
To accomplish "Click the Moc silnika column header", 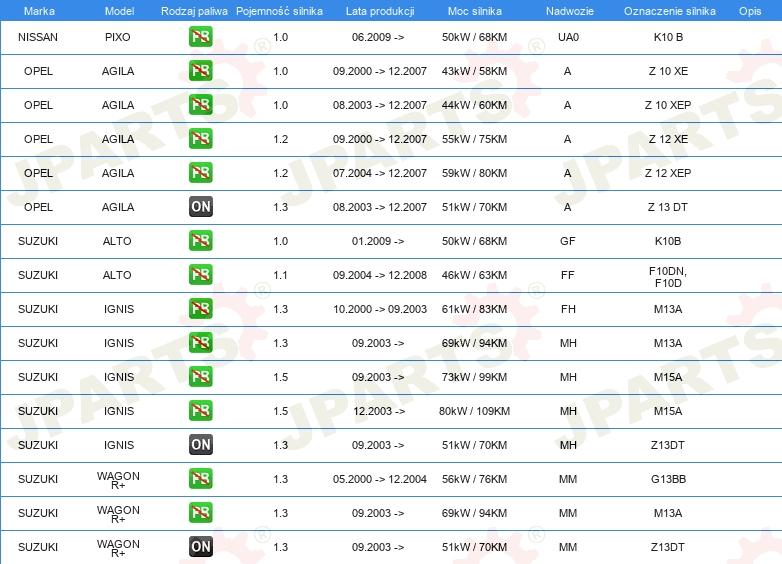I will (474, 11).
